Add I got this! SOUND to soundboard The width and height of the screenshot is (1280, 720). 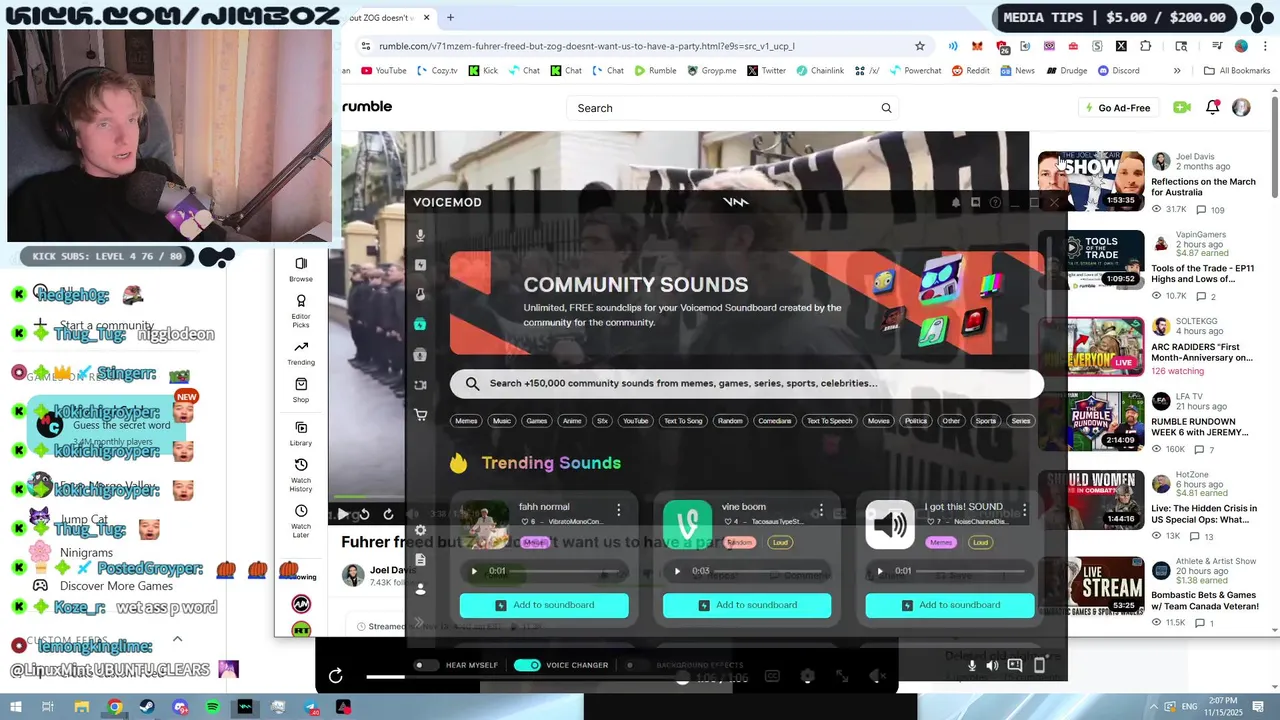point(950,605)
